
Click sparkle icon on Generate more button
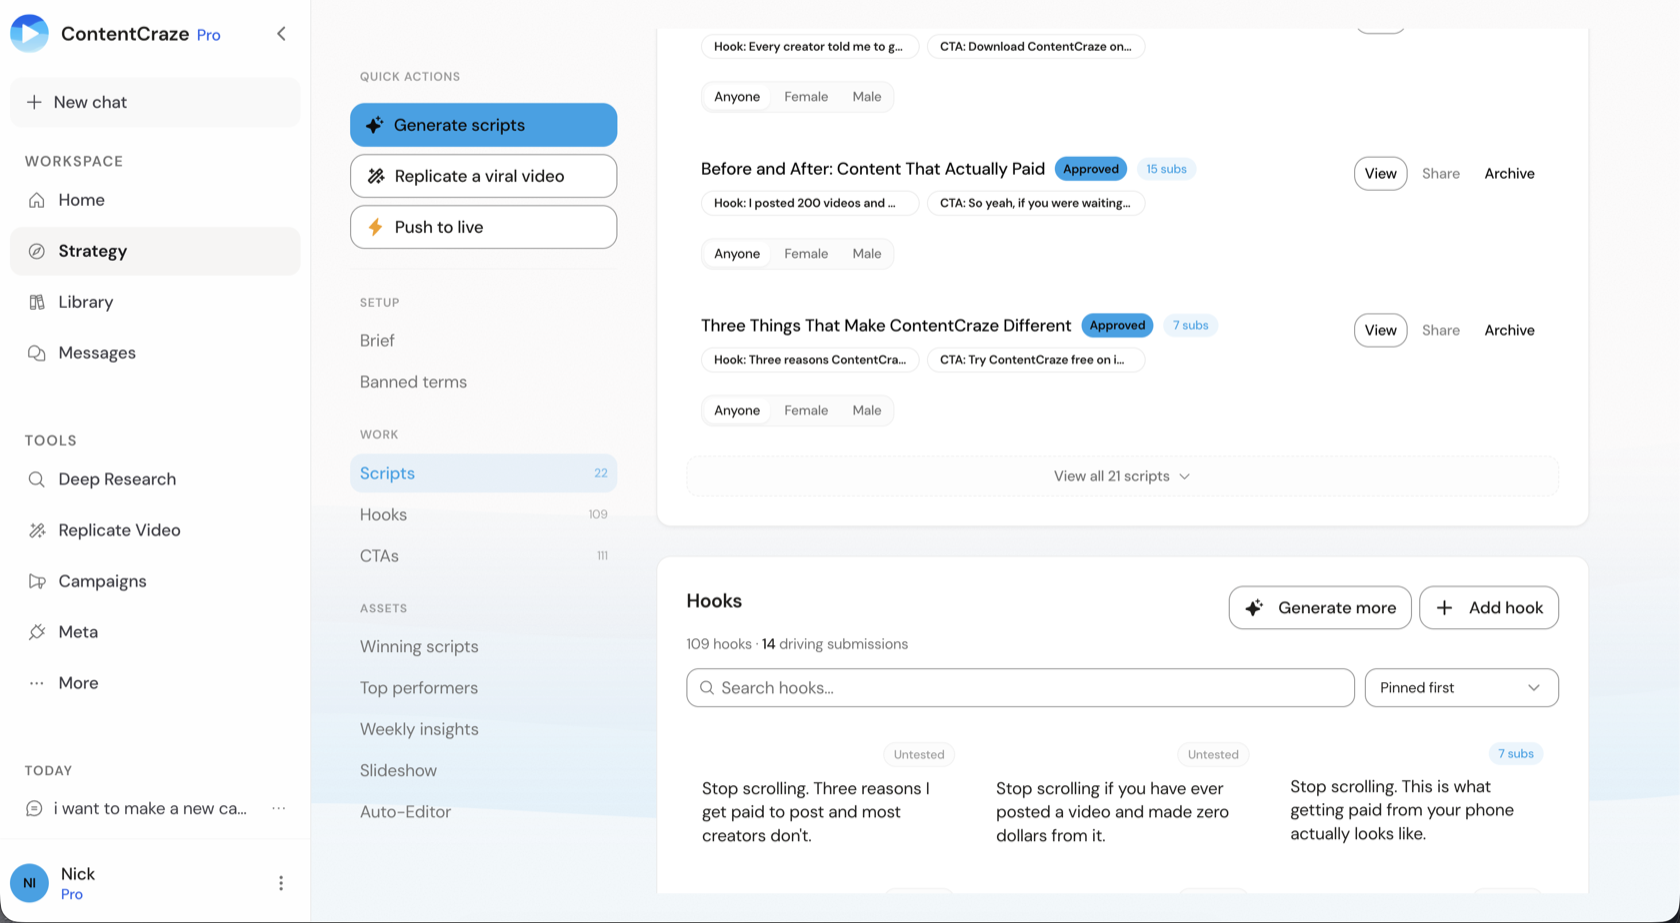click(1254, 608)
